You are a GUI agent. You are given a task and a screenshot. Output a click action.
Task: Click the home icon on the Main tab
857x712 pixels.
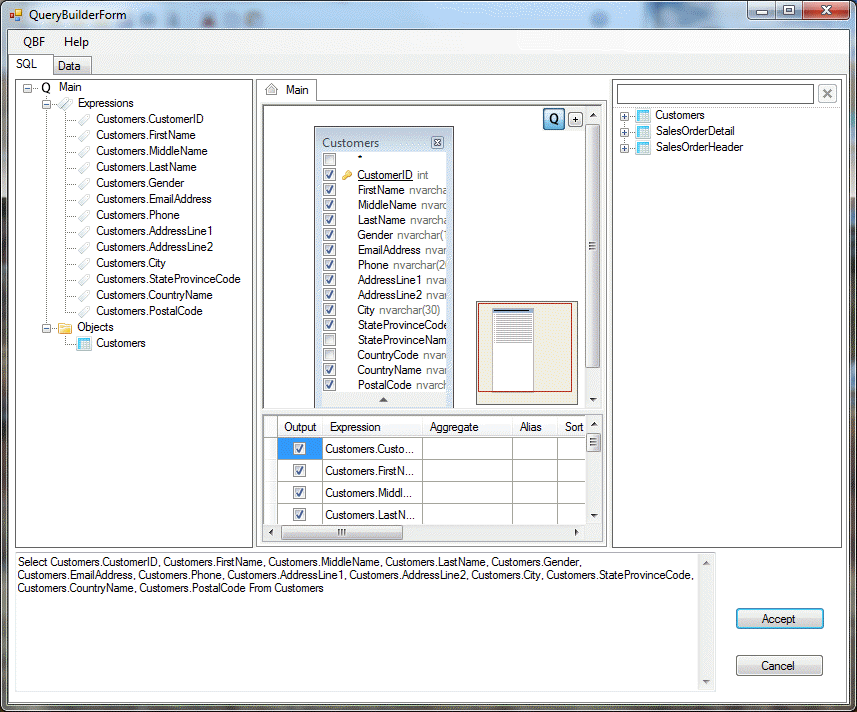point(272,89)
